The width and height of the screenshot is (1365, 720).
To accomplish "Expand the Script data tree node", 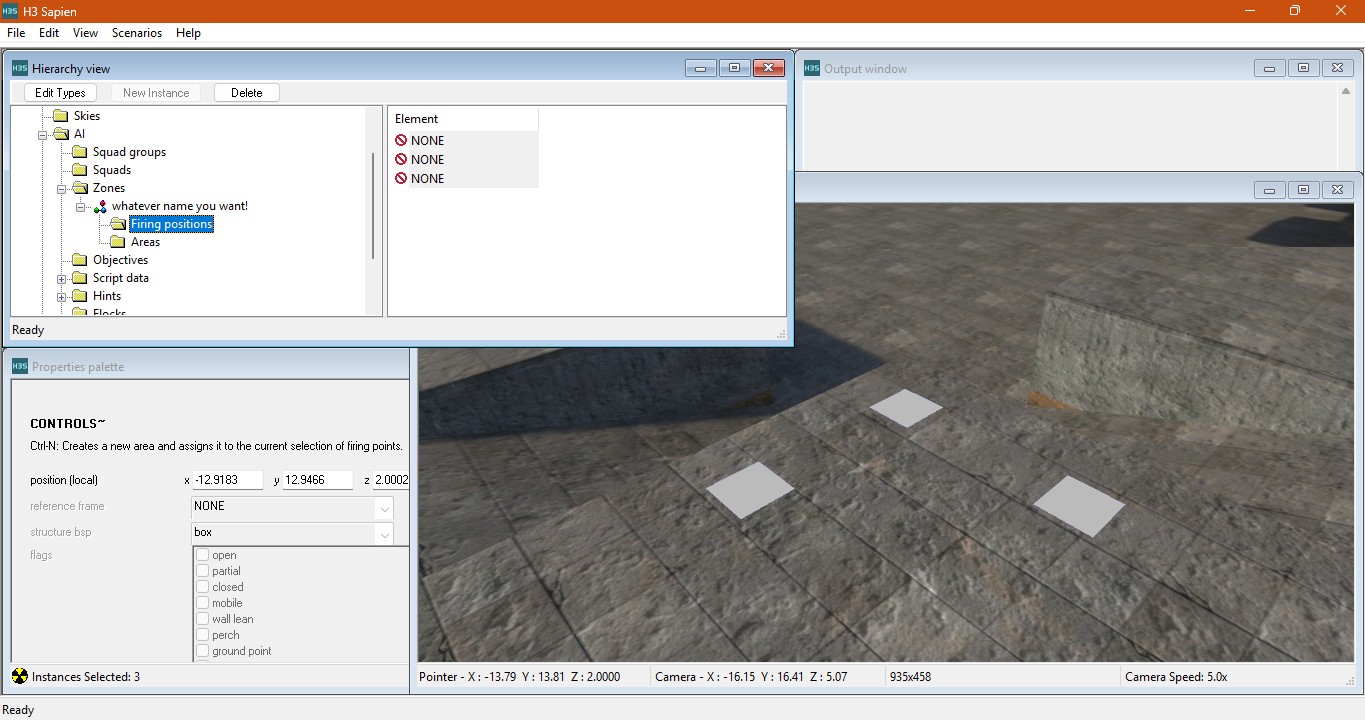I will 62,278.
